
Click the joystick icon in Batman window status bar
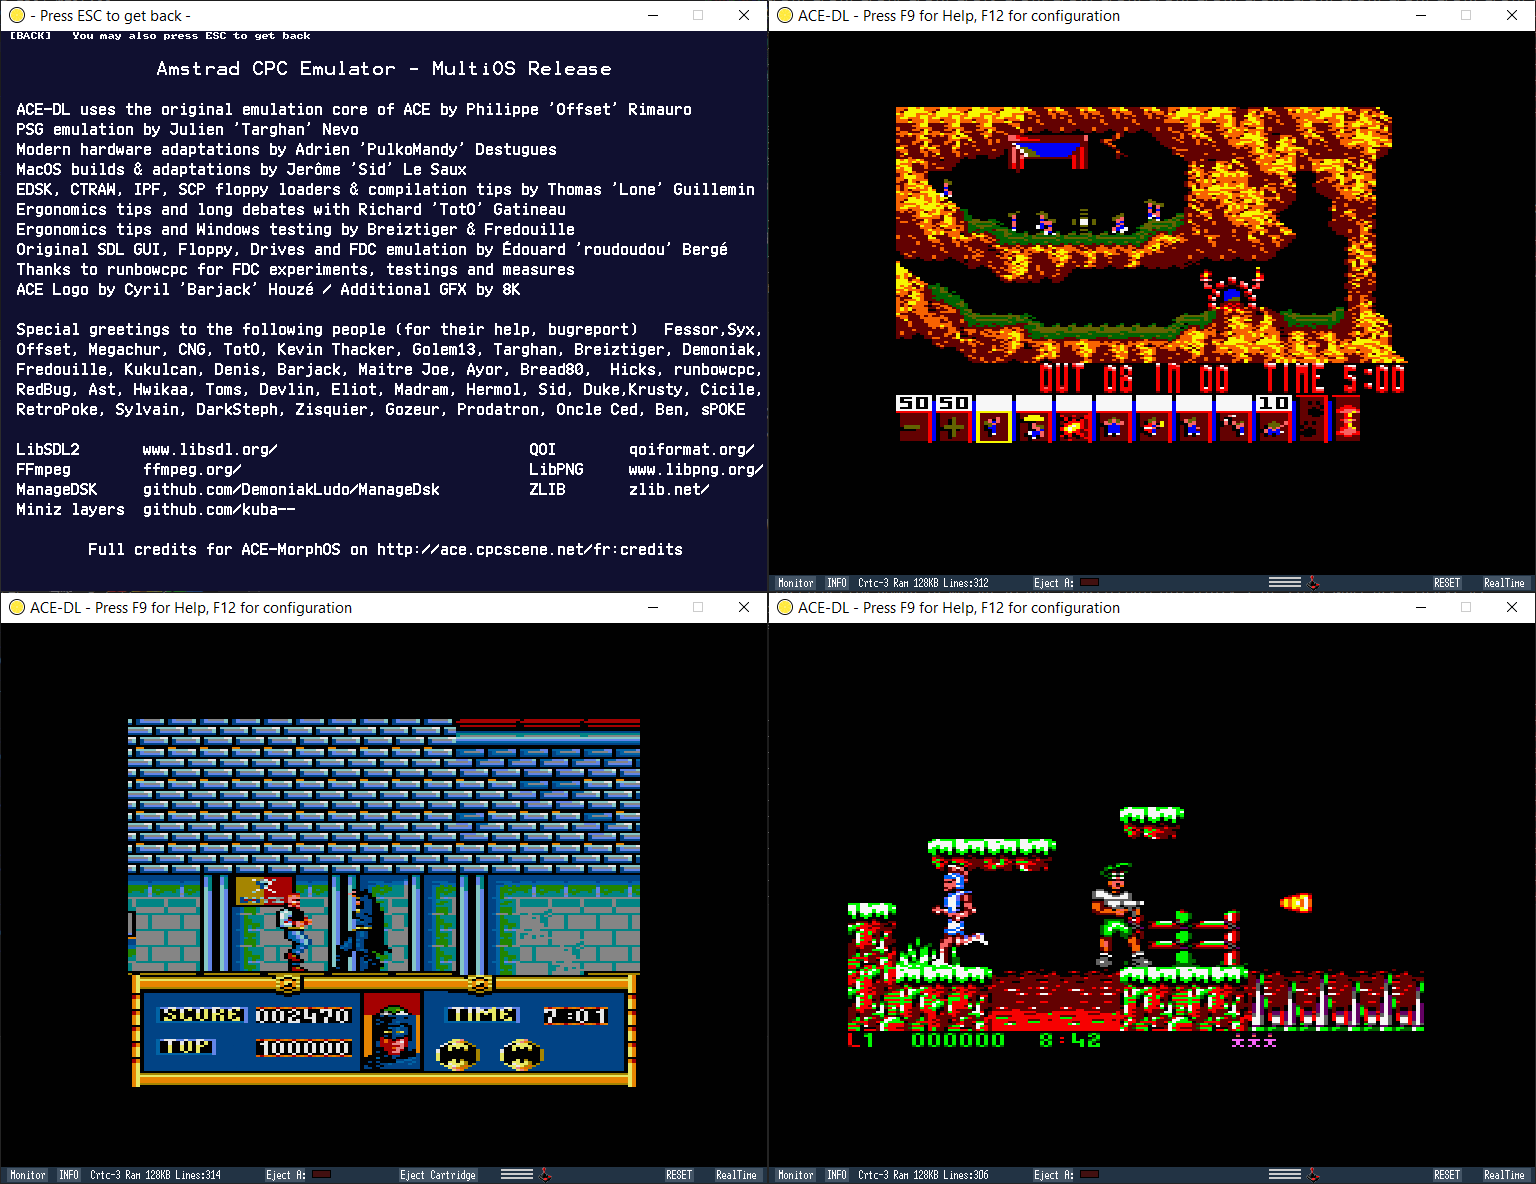click(x=546, y=1175)
